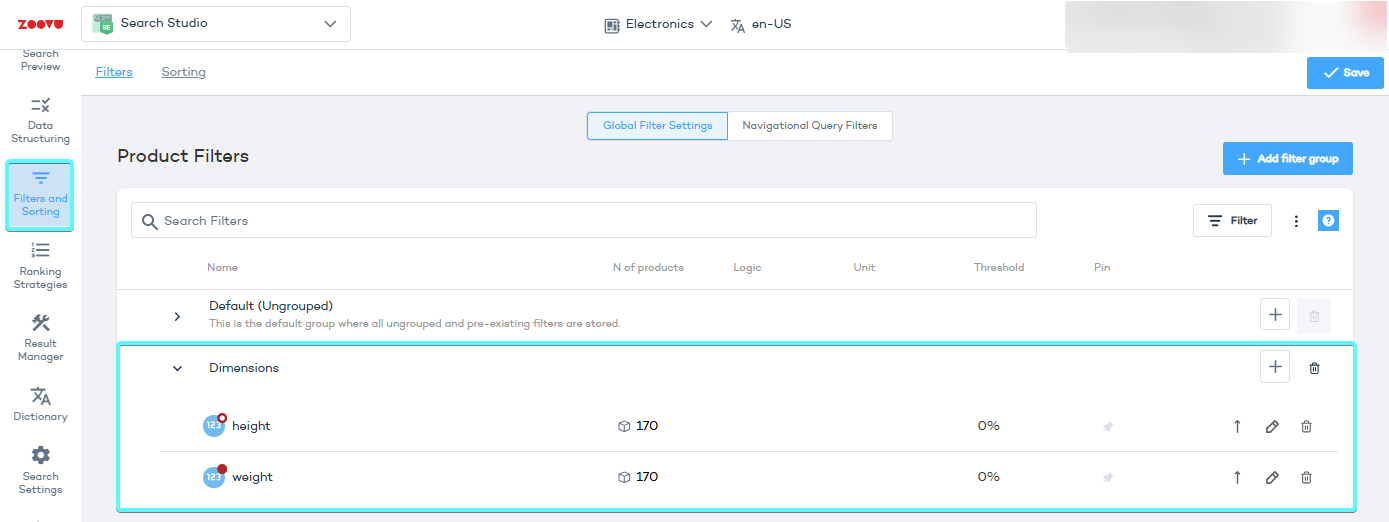Viewport: 1389px width, 522px height.
Task: Switch to Navigational Query Filters
Action: point(809,126)
